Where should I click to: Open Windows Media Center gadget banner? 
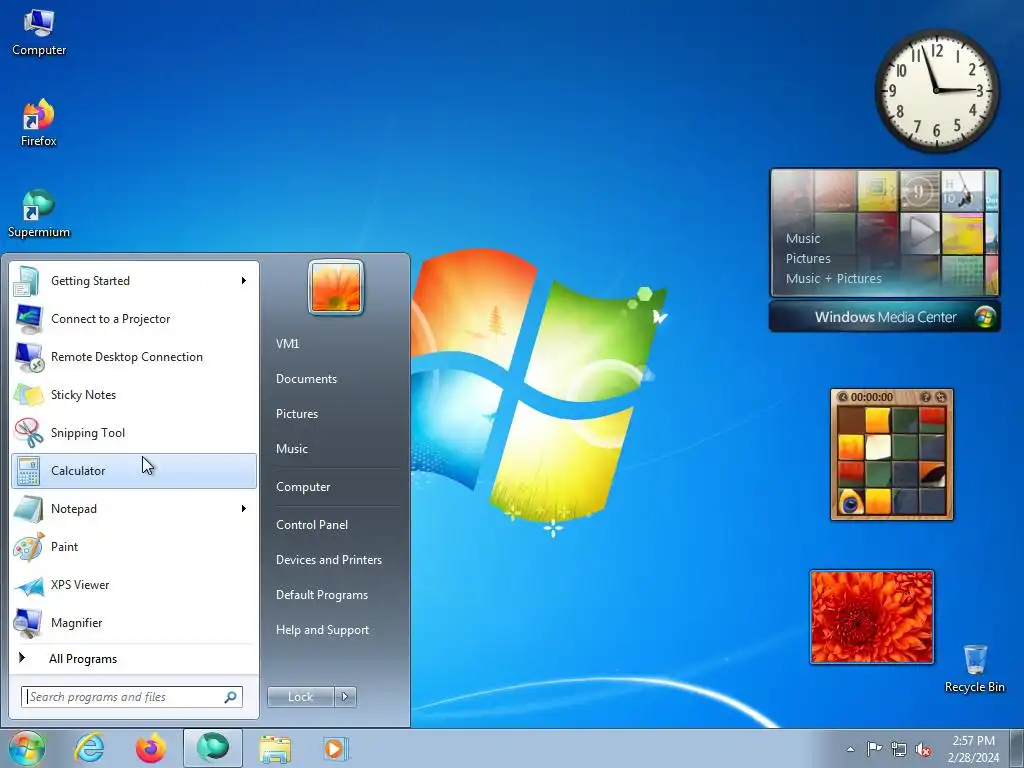point(885,317)
